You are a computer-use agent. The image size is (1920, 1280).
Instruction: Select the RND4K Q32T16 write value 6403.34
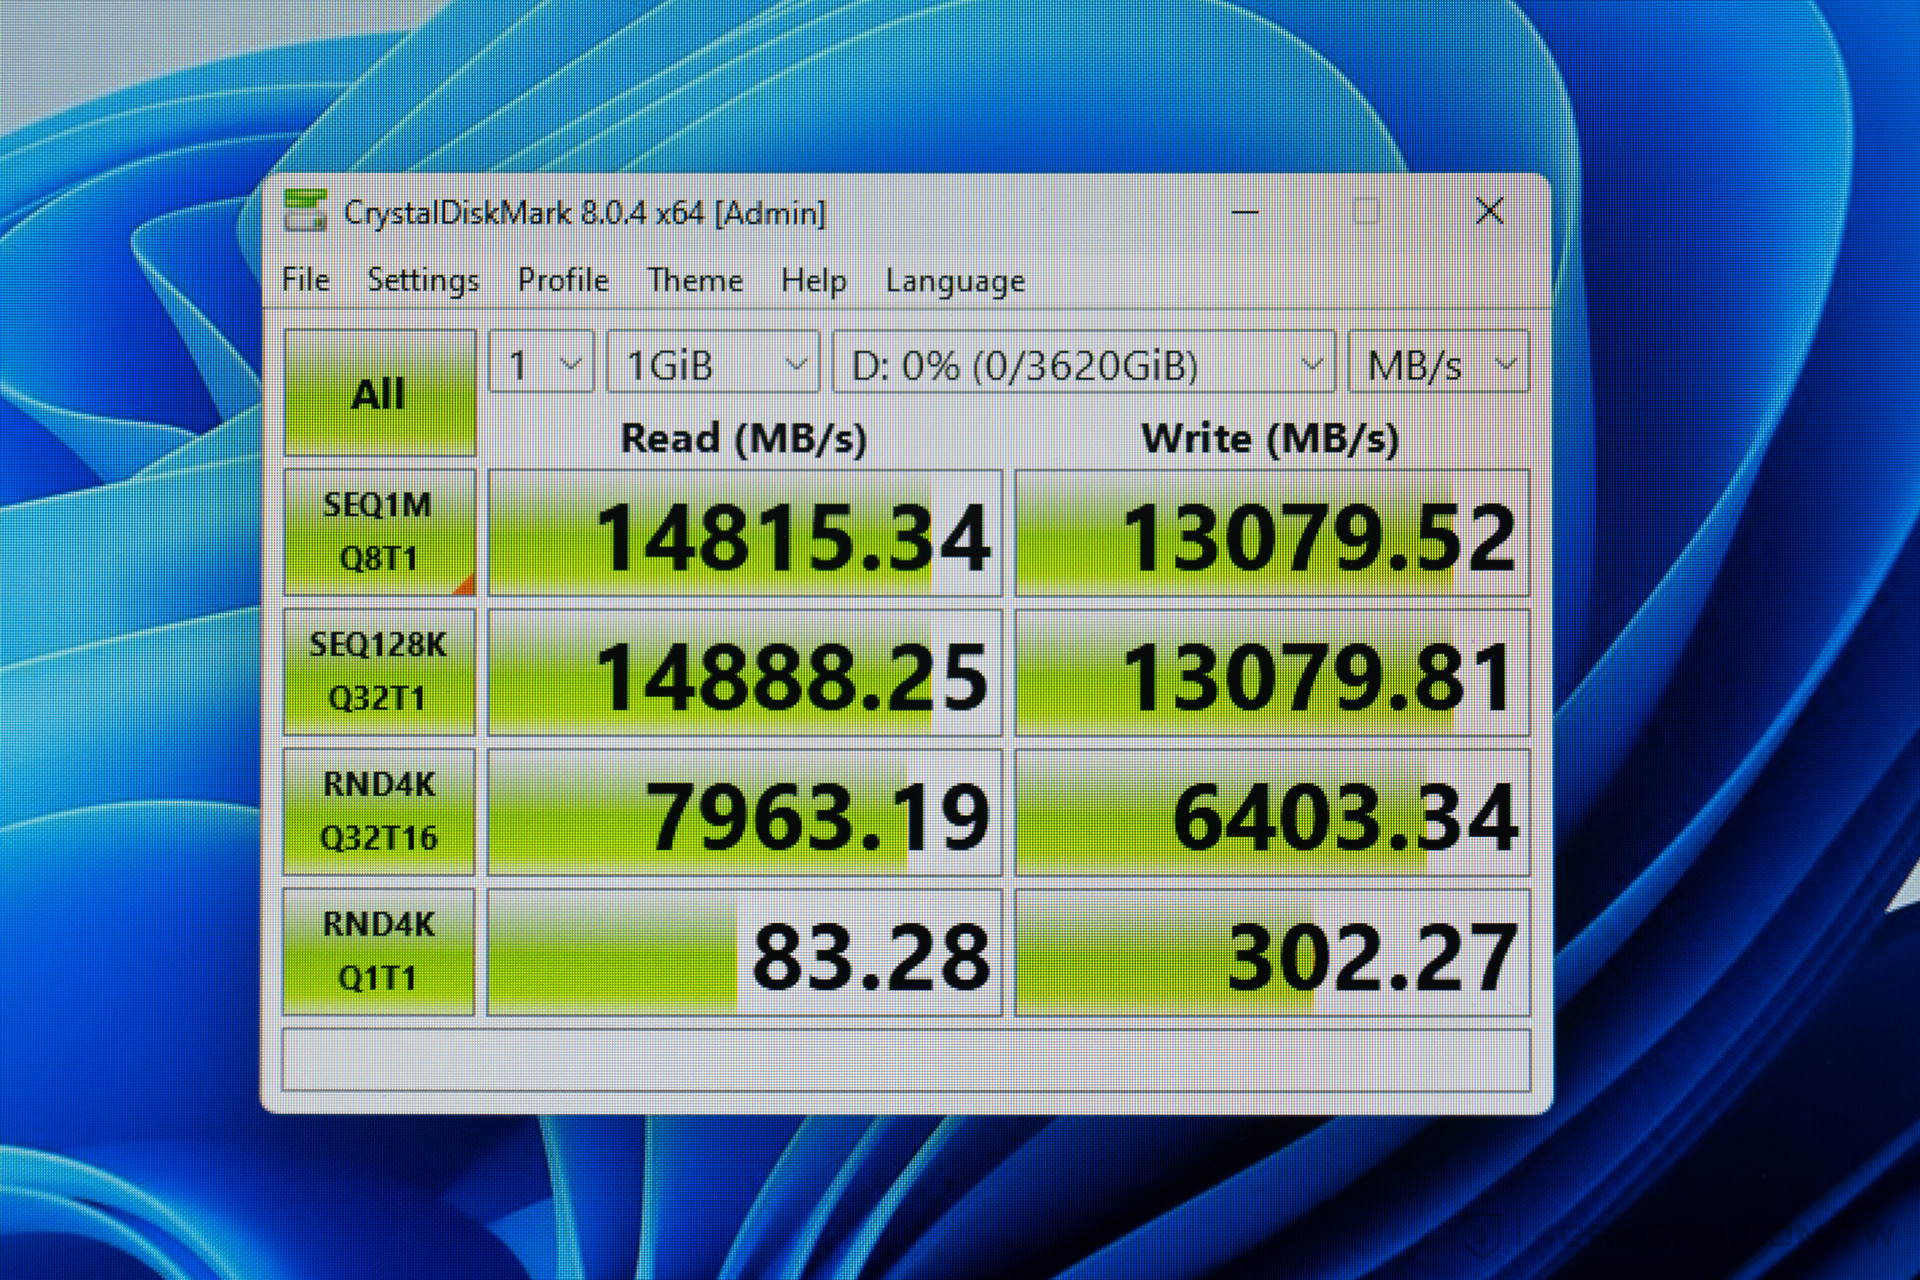1272,813
